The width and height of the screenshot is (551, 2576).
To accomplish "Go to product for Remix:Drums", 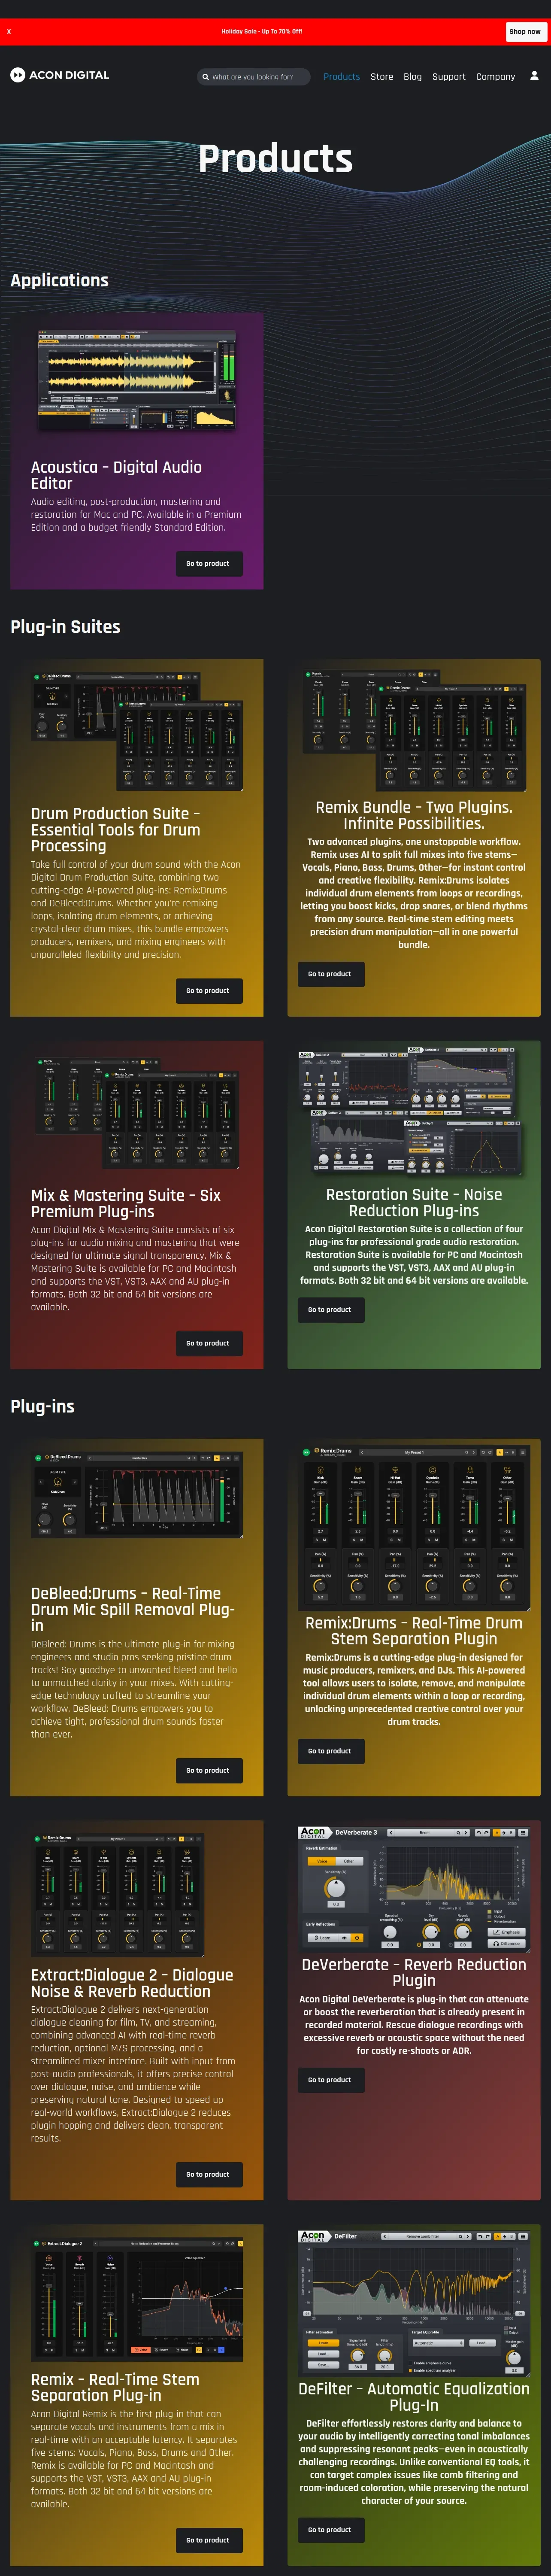I will (330, 1751).
